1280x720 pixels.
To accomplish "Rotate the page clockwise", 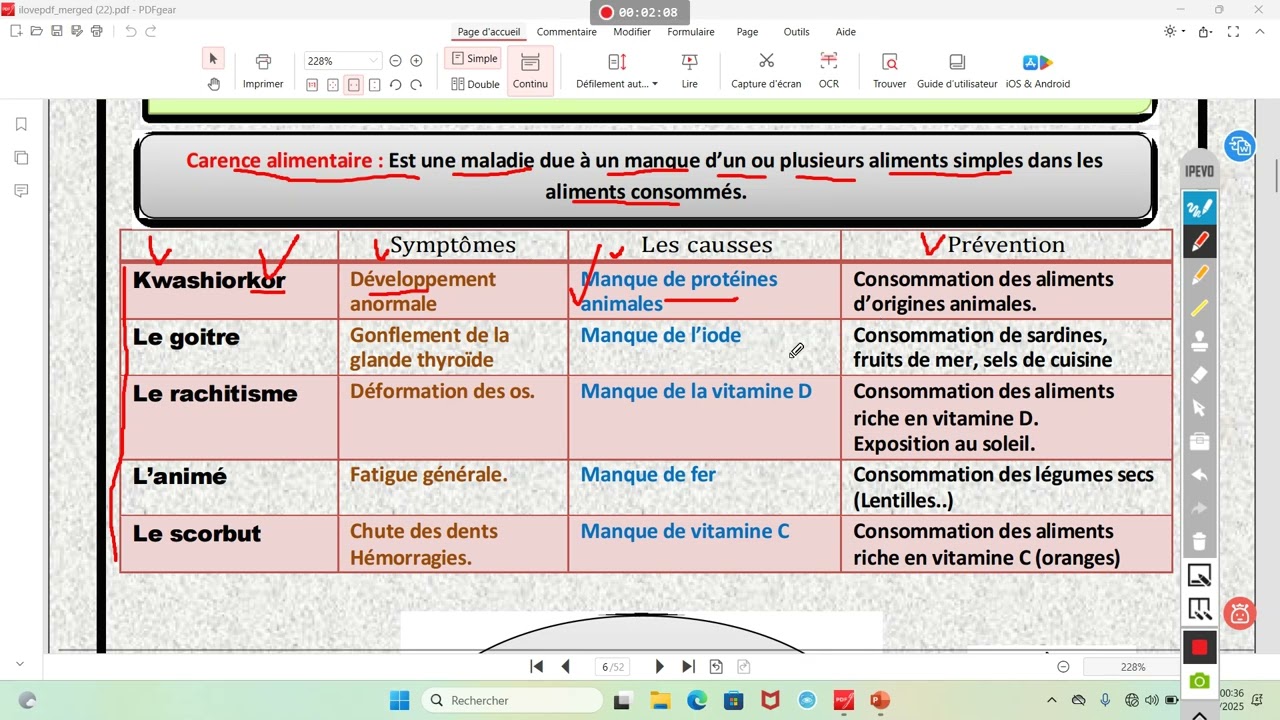I will pyautogui.click(x=416, y=85).
